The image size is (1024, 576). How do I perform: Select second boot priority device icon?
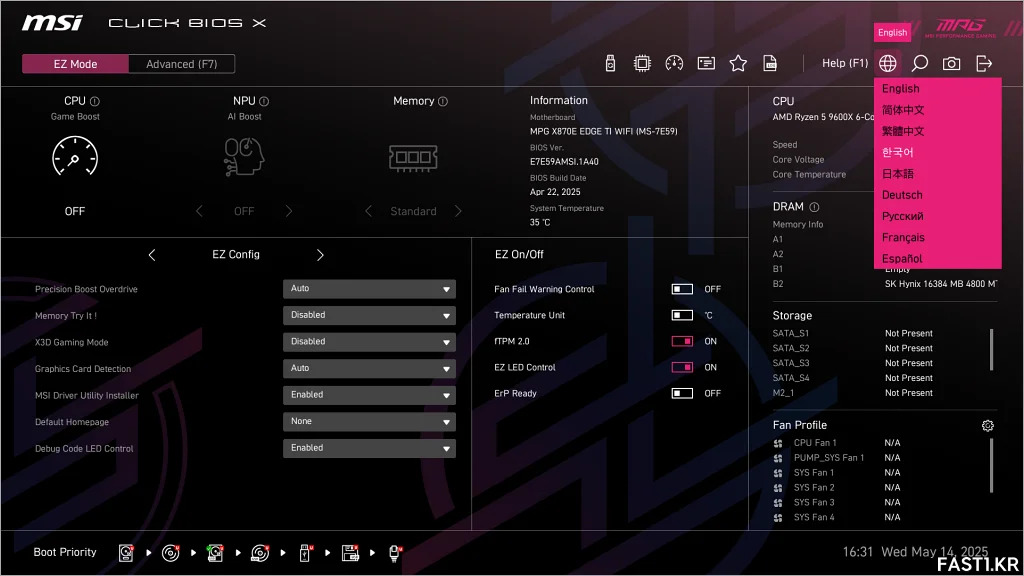(x=170, y=553)
